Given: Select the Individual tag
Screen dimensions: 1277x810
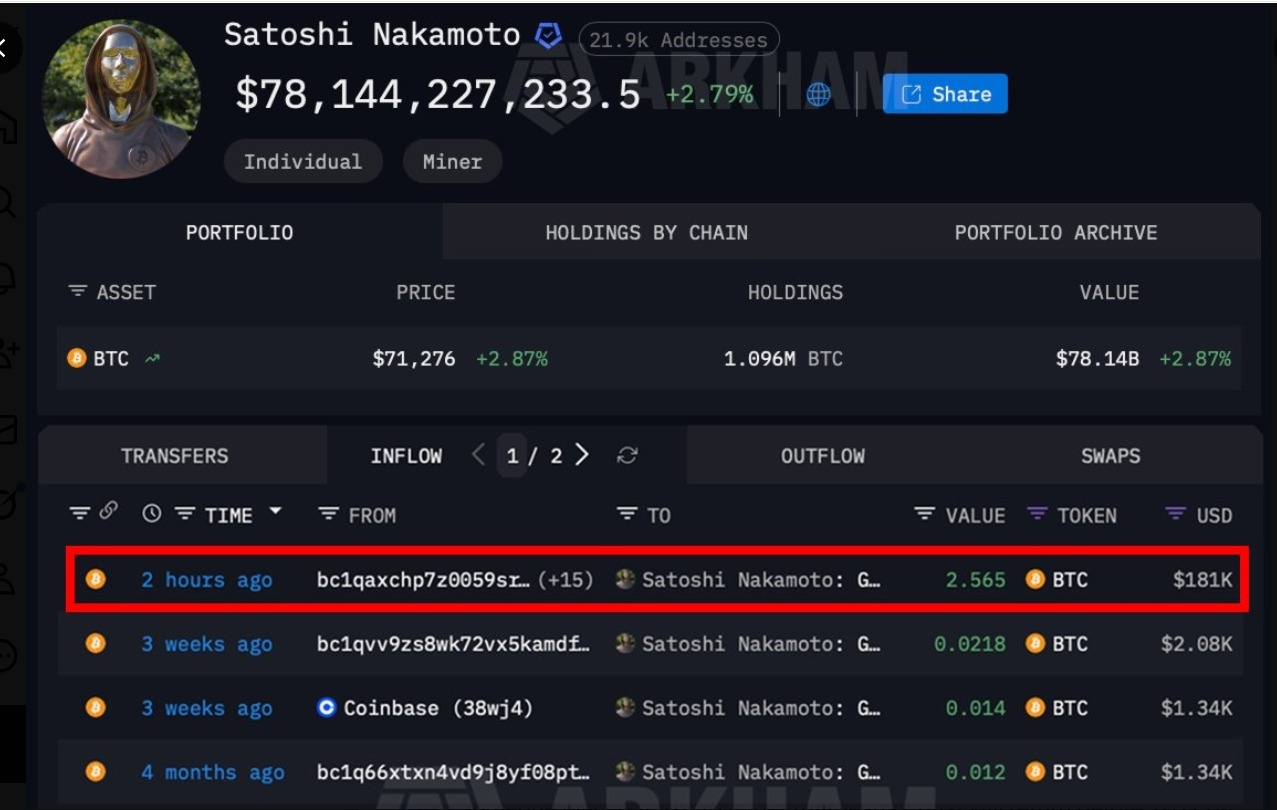Looking at the screenshot, I should pos(303,161).
